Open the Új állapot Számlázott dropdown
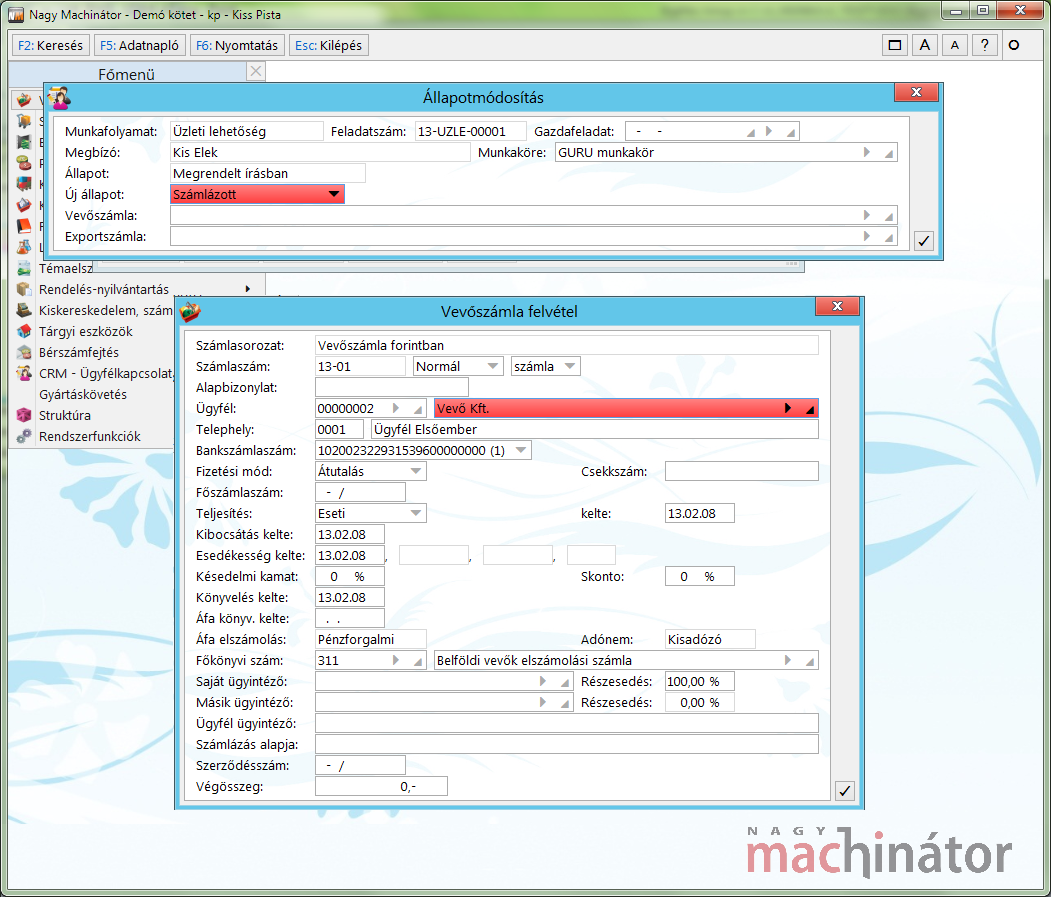Screen dimensions: 1051x897 click(x=333, y=194)
